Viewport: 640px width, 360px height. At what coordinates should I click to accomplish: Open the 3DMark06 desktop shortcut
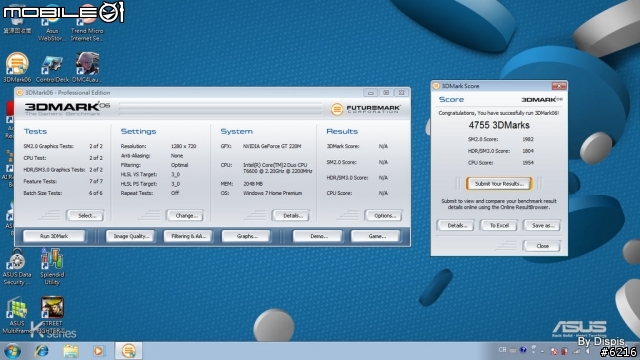point(17,67)
